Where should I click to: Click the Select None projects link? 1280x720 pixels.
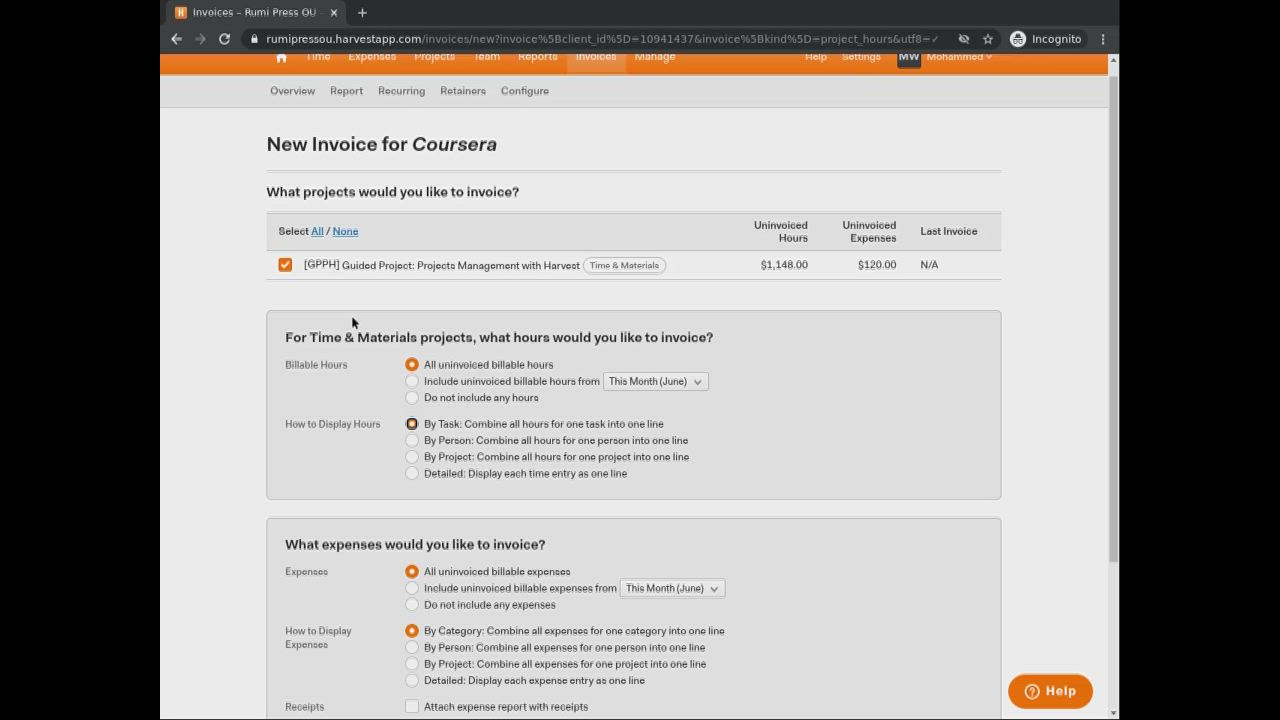(345, 231)
